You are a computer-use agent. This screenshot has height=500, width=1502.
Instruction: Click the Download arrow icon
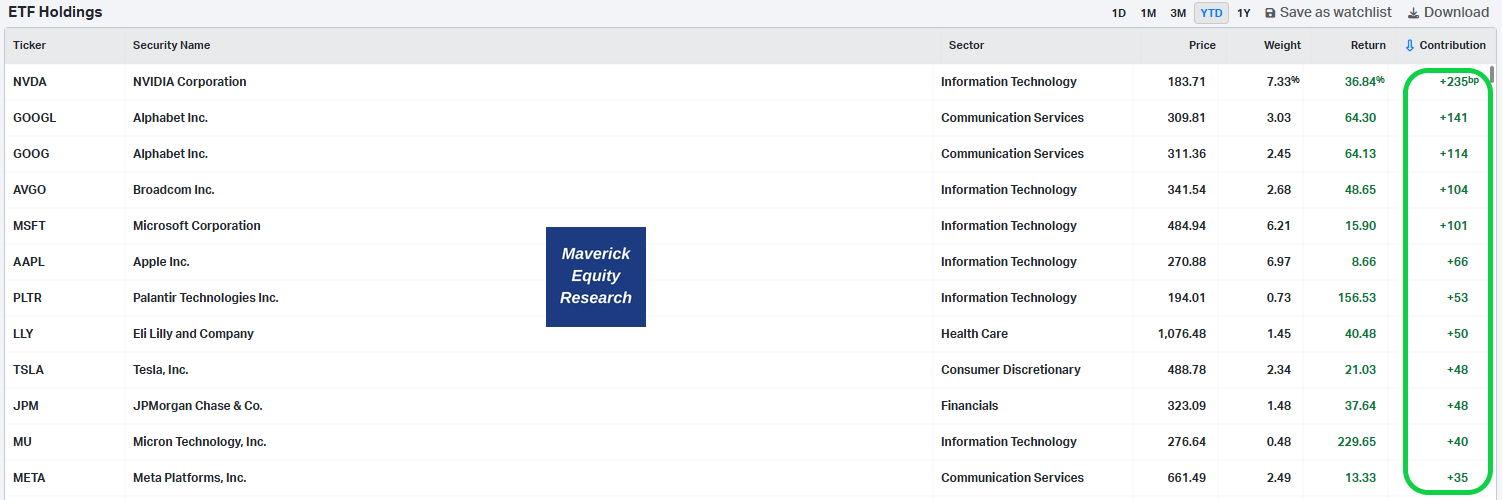(x=1413, y=13)
